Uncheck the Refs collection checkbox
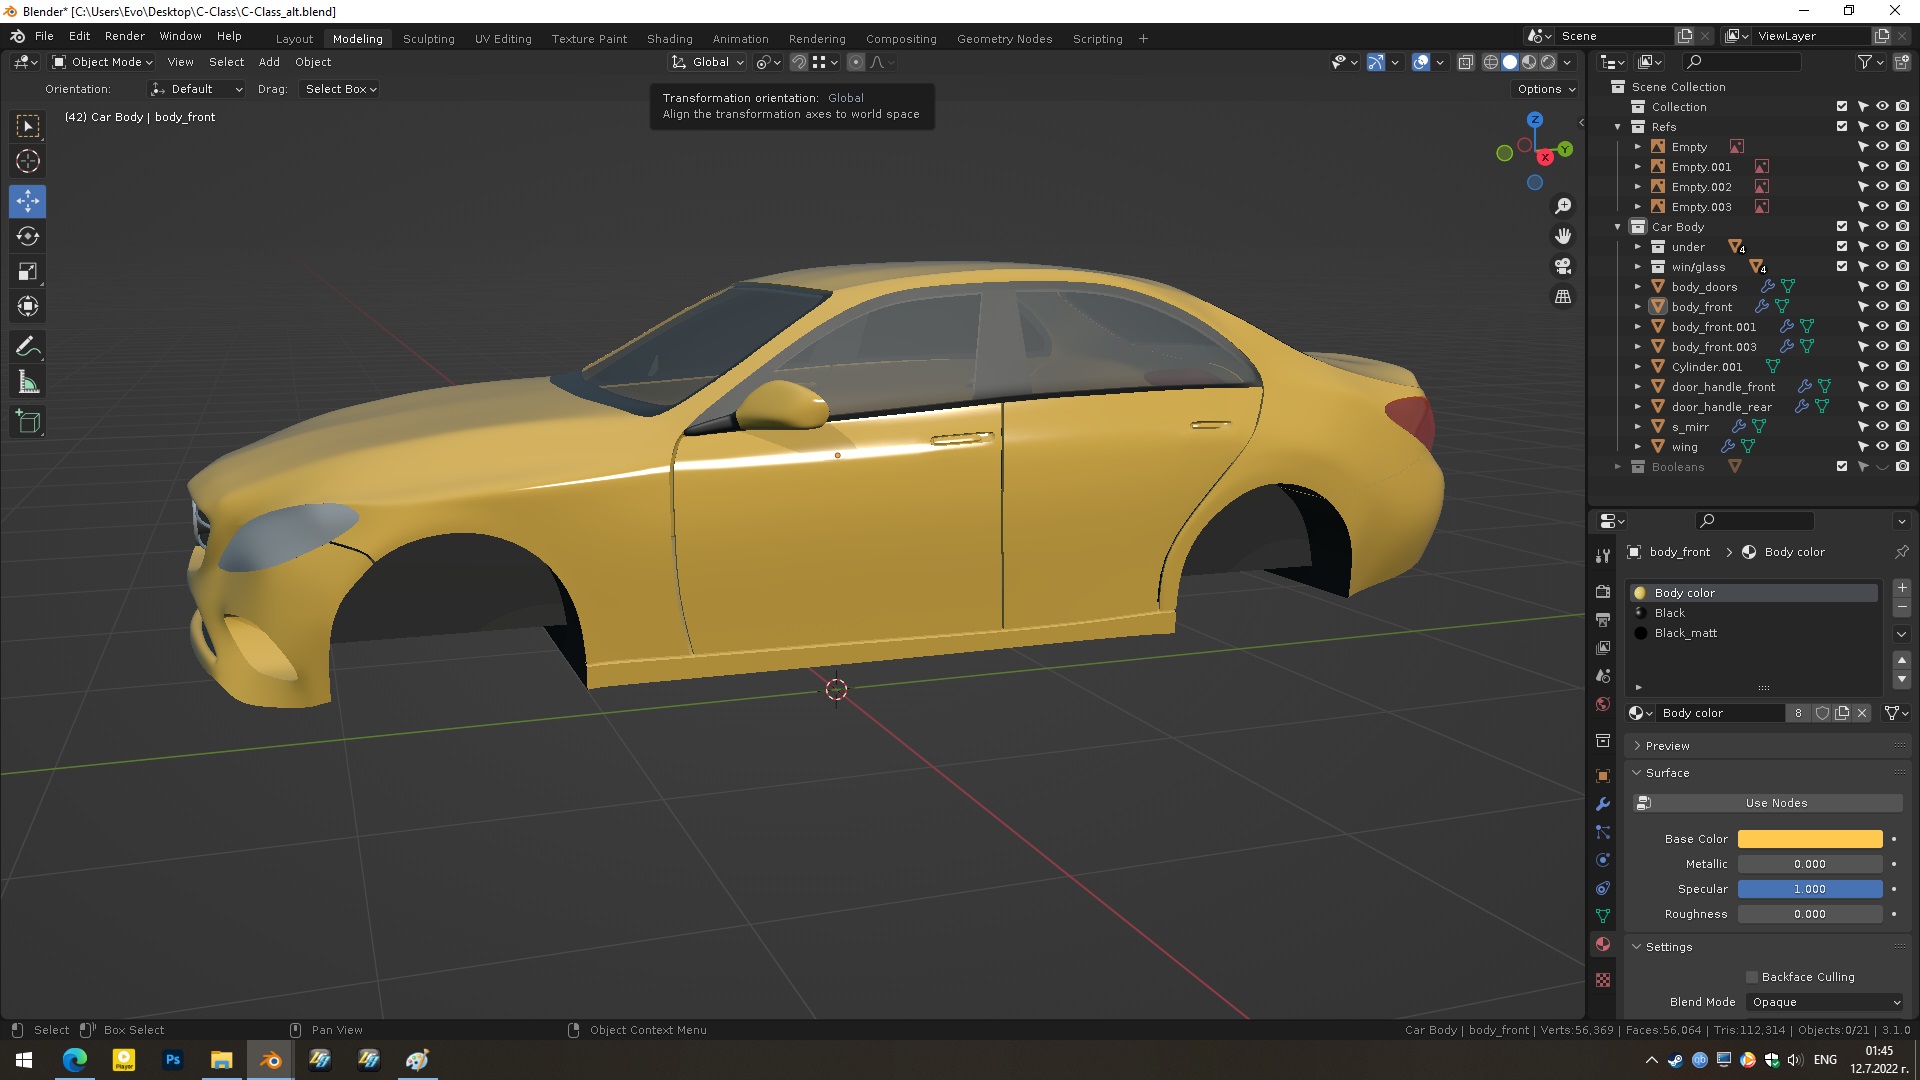1920x1080 pixels. [1842, 127]
